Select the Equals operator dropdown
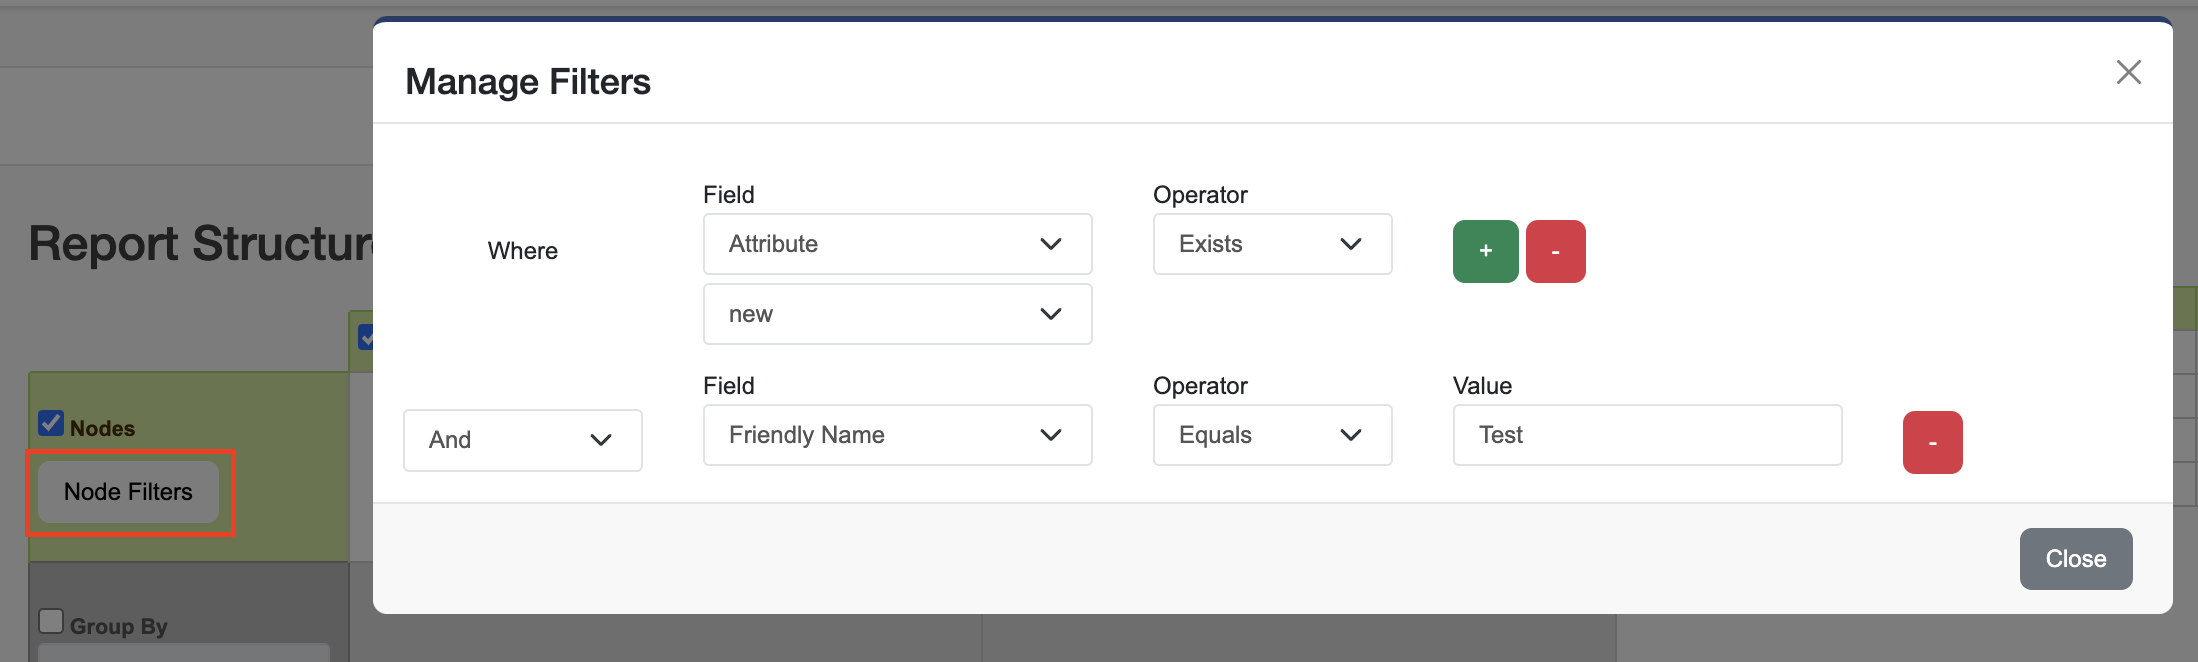 click(x=1272, y=435)
